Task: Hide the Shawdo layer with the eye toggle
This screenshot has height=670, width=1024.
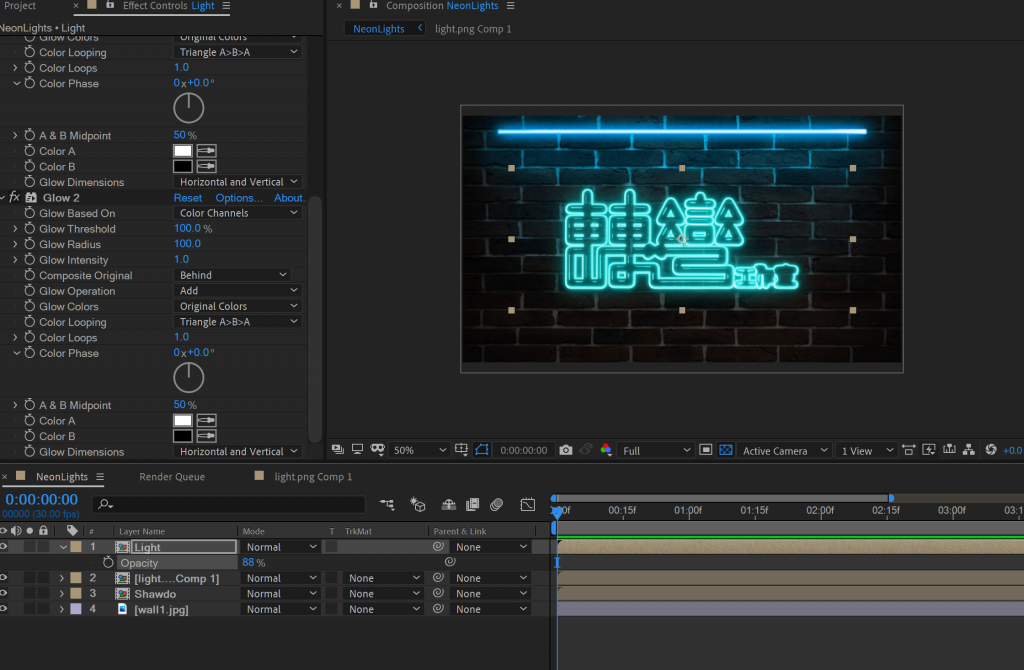Action: click(x=4, y=594)
